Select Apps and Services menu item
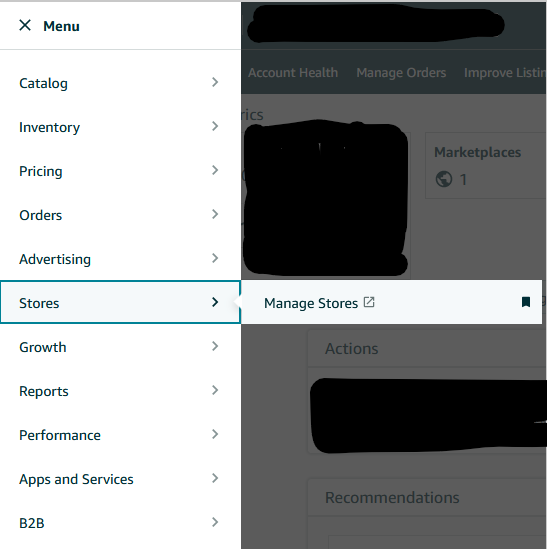Screen dimensions: 547x549 pos(120,479)
